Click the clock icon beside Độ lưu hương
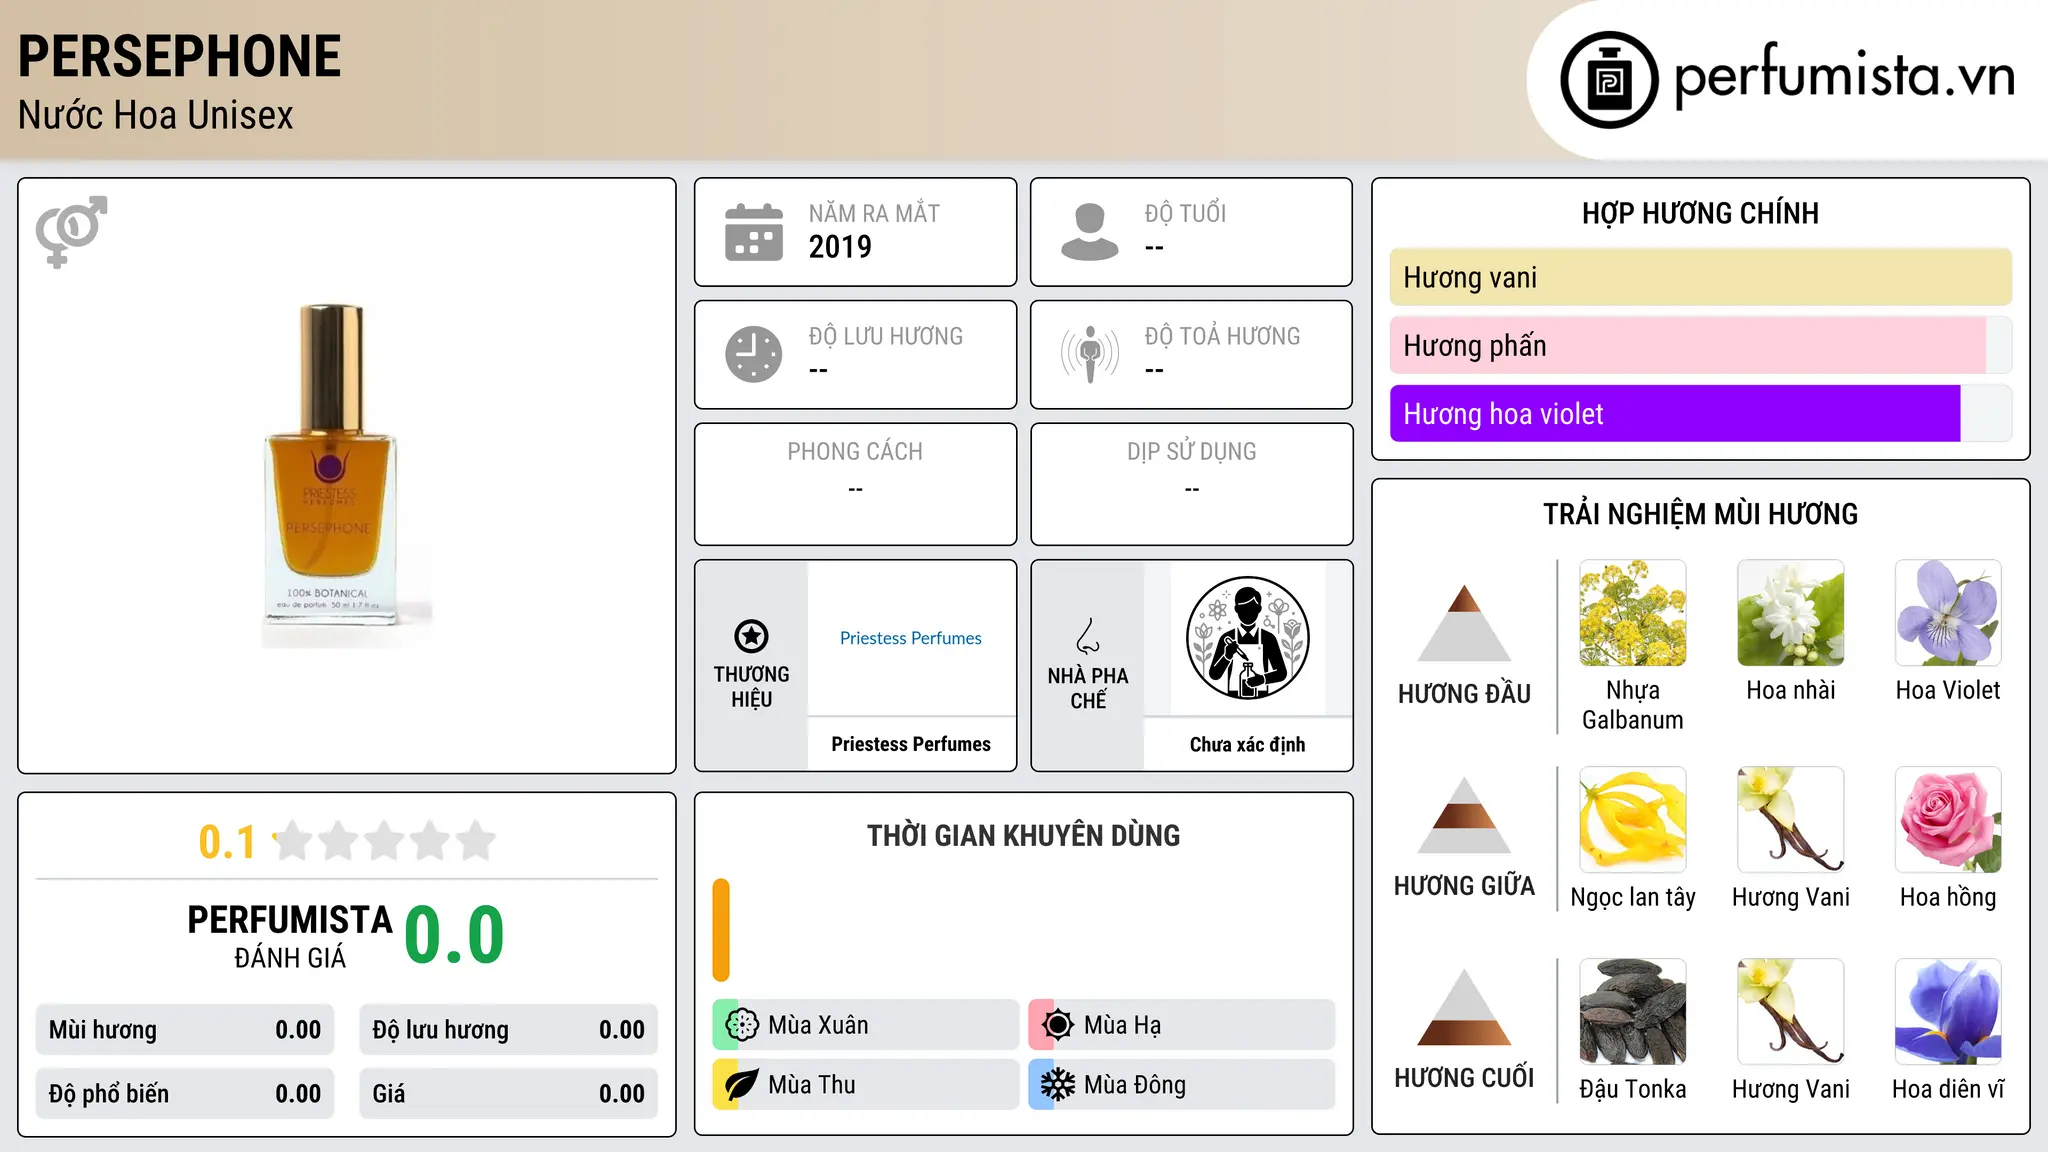Screen dimensions: 2048x1152 [754, 354]
